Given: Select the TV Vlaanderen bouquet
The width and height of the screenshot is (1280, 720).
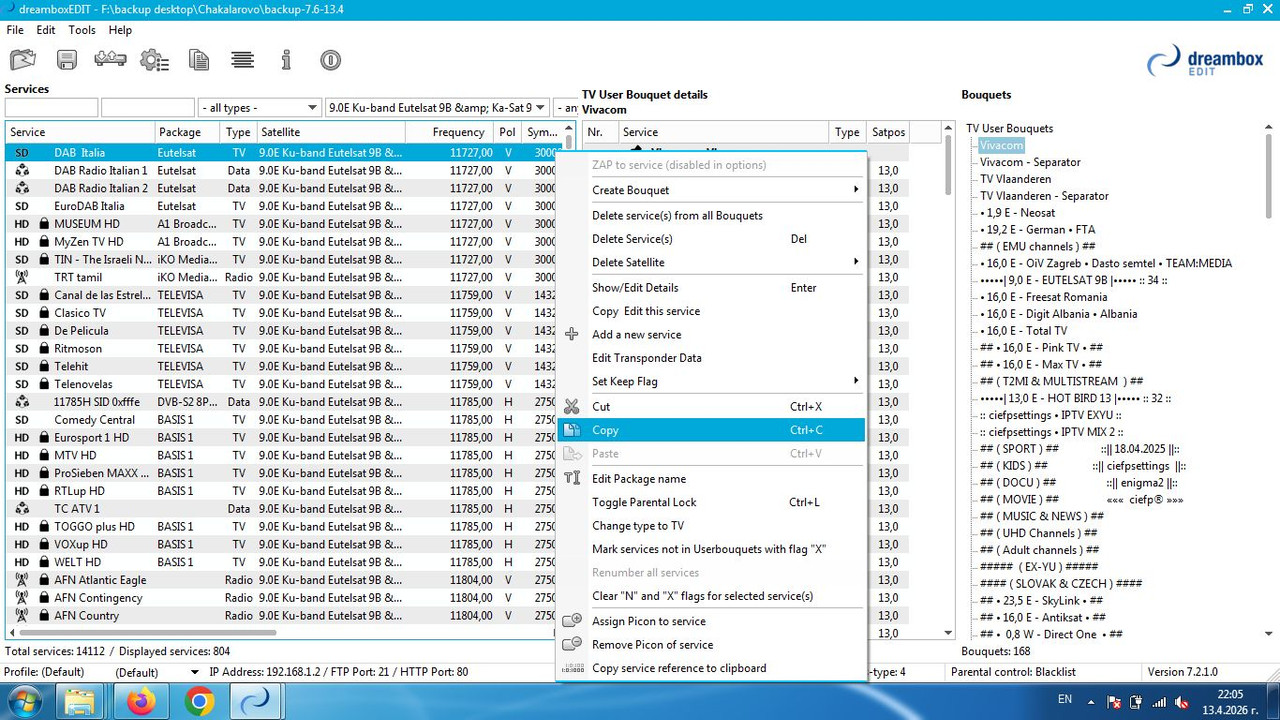Looking at the screenshot, I should click(x=1015, y=179).
